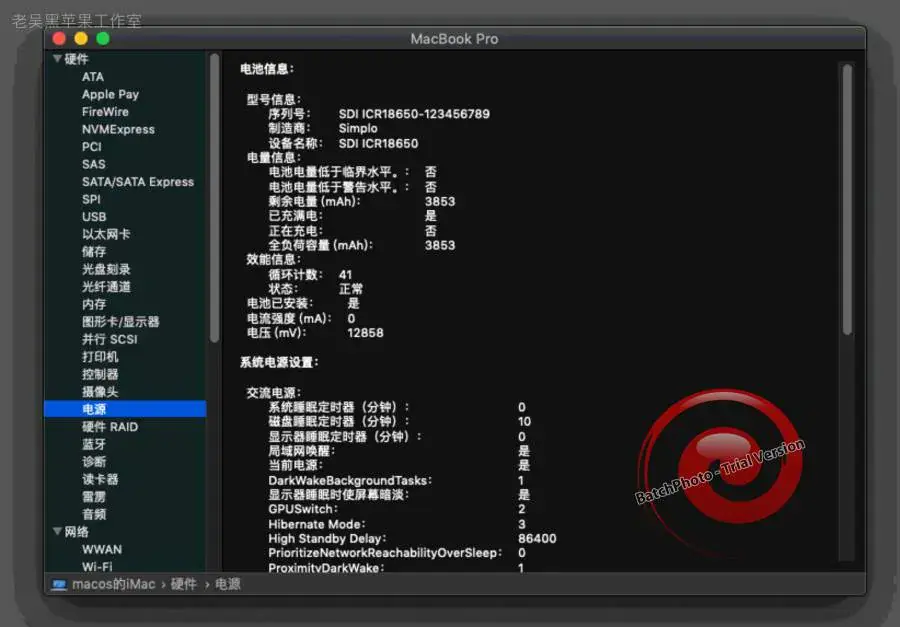Open the 内存 sidebar entry
900x627 pixels.
pos(94,304)
